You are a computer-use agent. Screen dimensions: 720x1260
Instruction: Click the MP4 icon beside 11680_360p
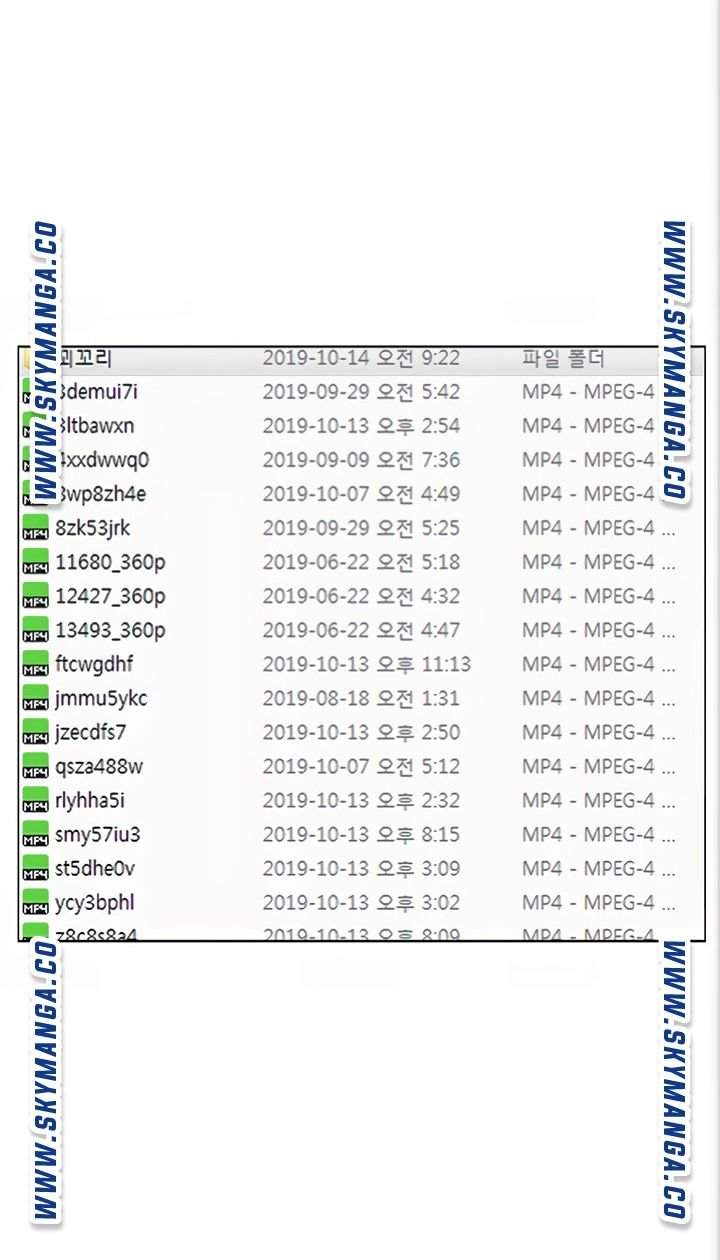pos(35,563)
